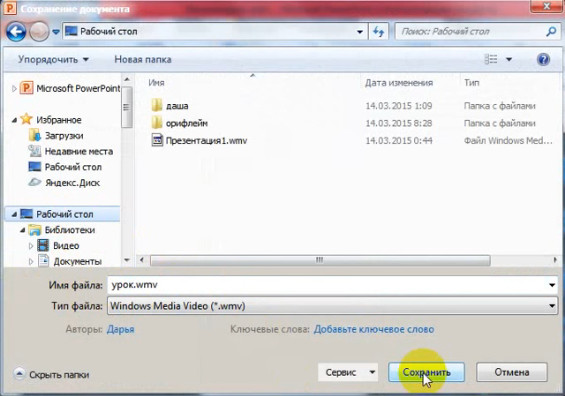Screen dimensions: 565x396
Task: Close the Сохранение документа dialog
Action: tap(546, 6)
